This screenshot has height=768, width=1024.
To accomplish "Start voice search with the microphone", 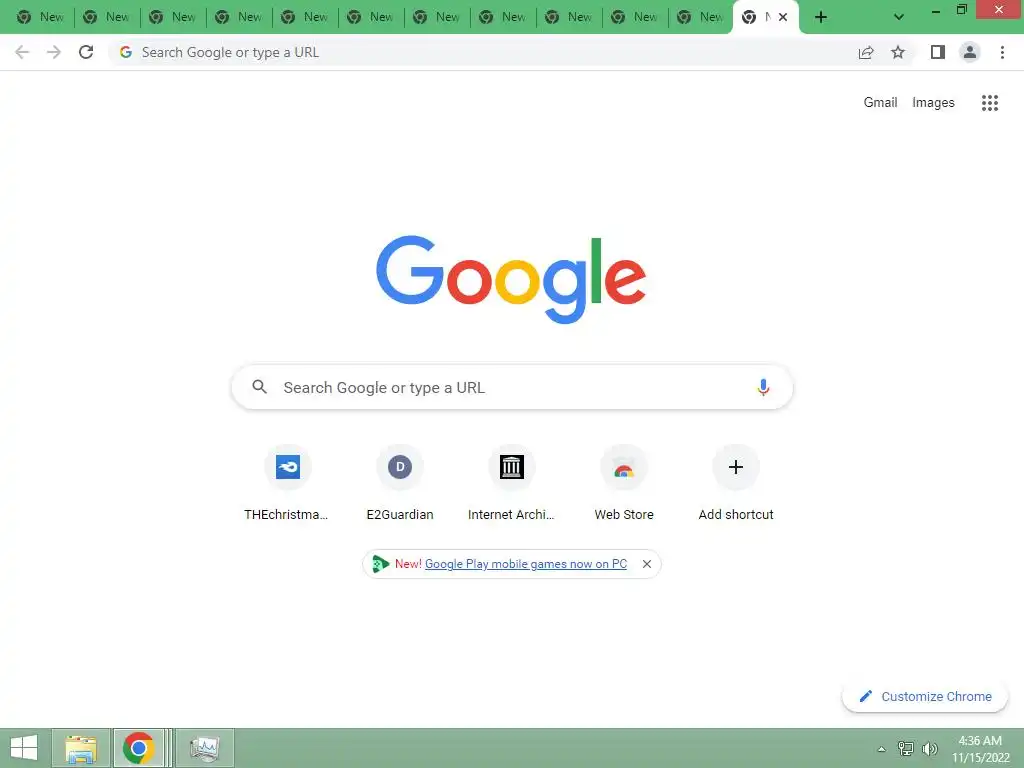I will [x=763, y=387].
